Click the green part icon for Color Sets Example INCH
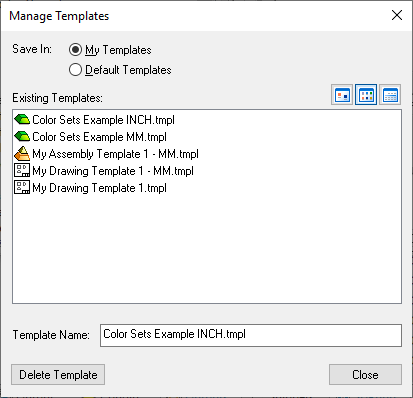This screenshot has width=413, height=398. 22,119
